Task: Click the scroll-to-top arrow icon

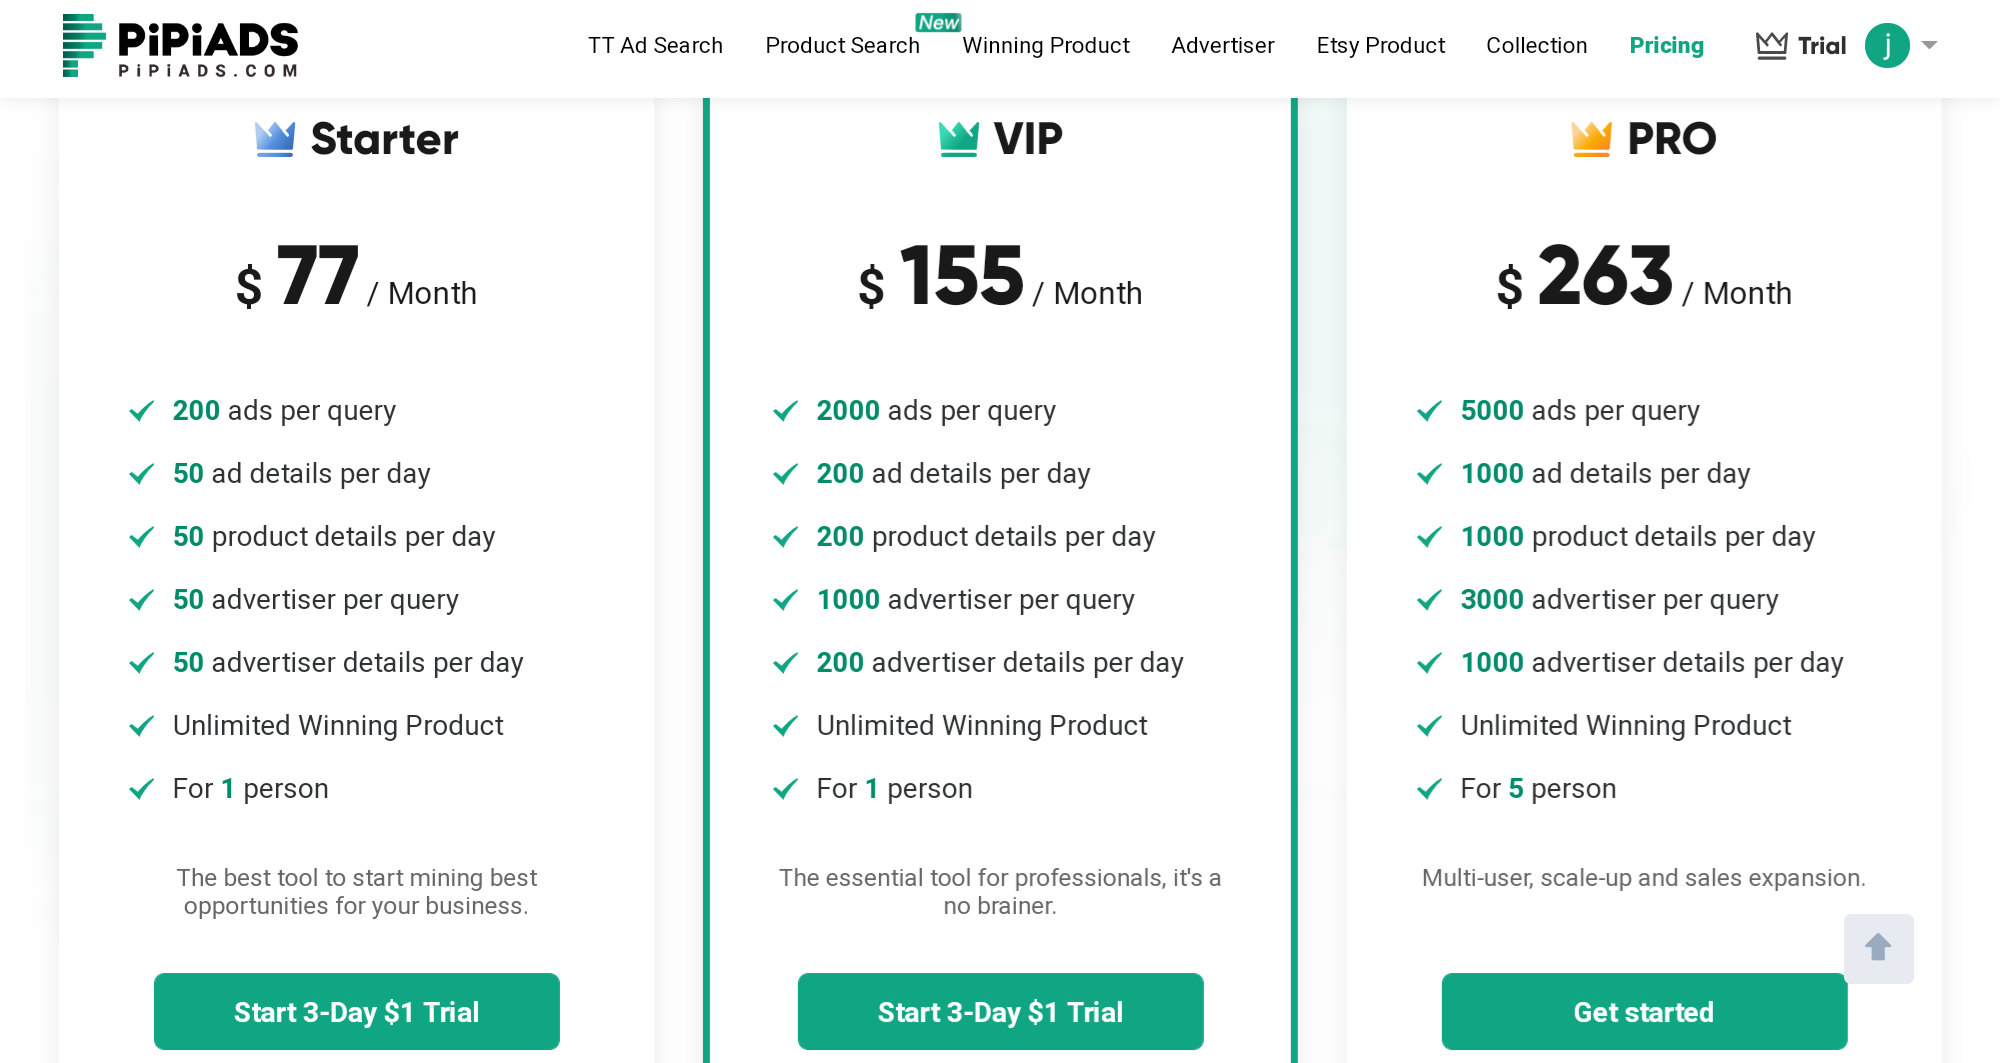Action: click(x=1878, y=948)
